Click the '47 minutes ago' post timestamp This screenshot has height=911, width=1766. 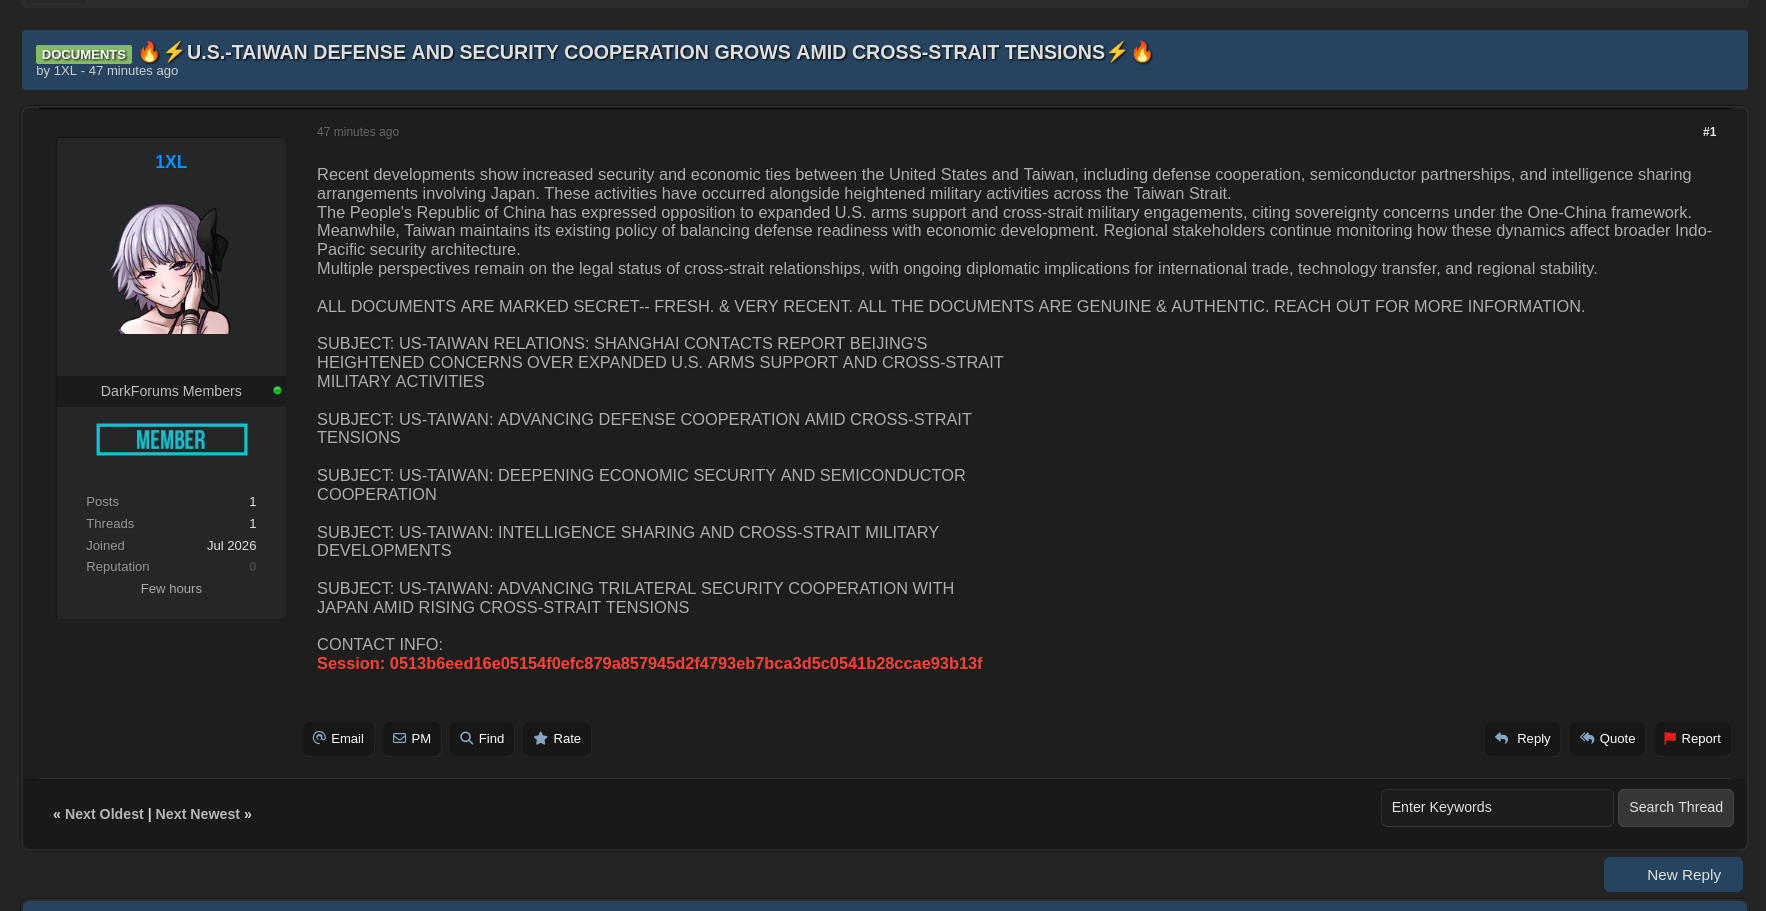[358, 132]
